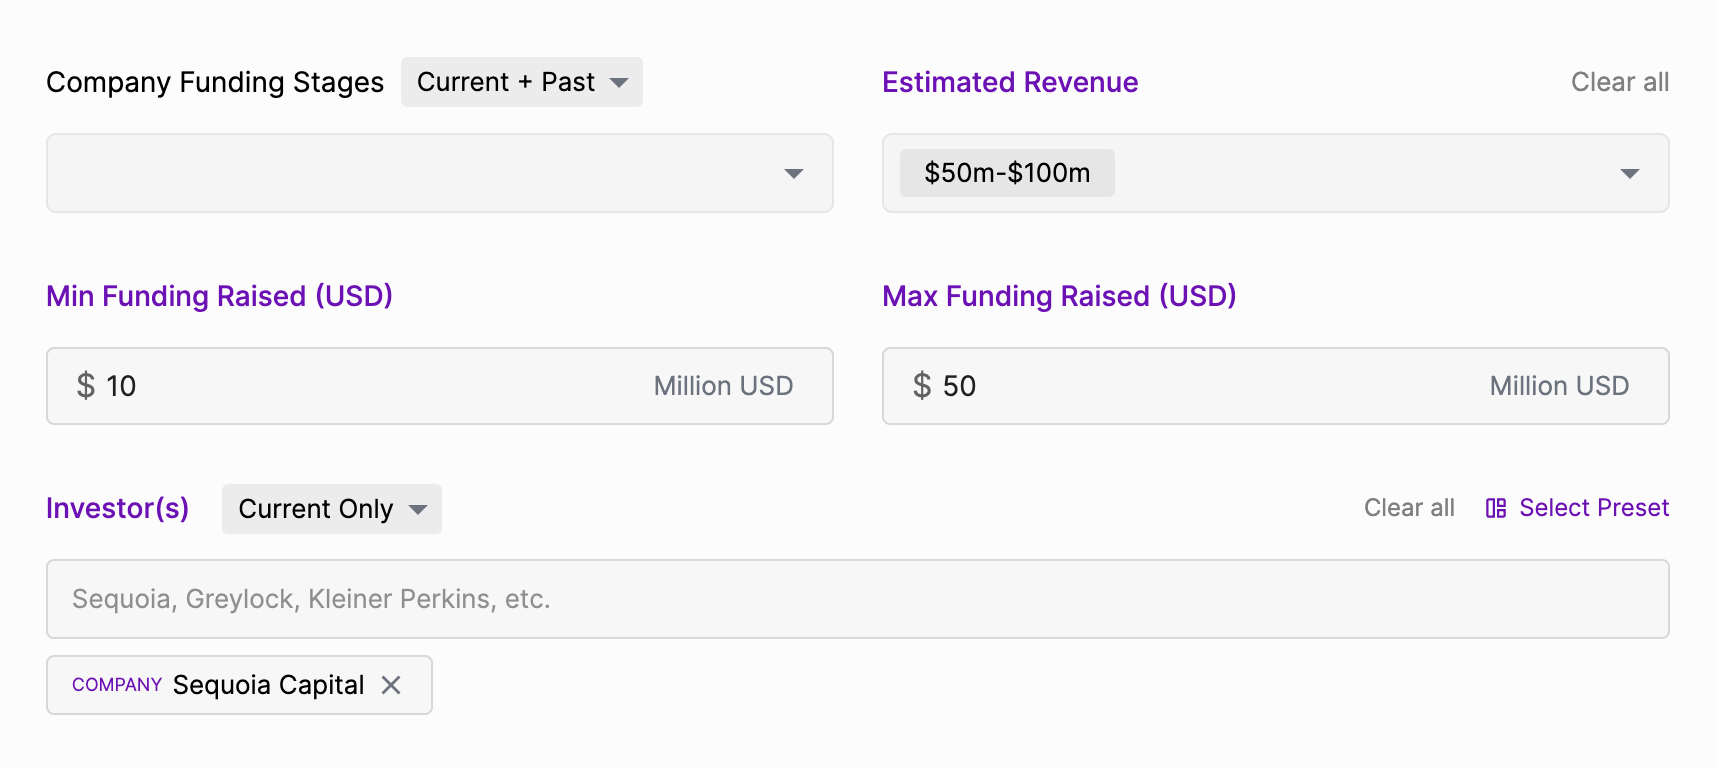Click the Estimated Revenue heading label
Screen dimensions: 1716x768
click(x=1010, y=82)
